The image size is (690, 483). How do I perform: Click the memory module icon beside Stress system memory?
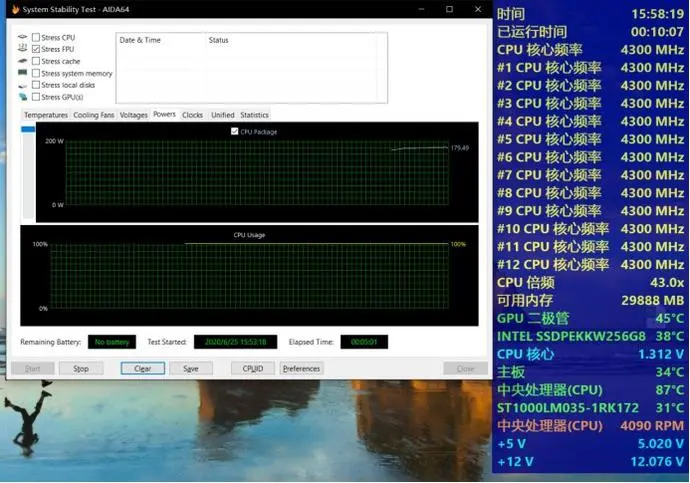tap(22, 73)
